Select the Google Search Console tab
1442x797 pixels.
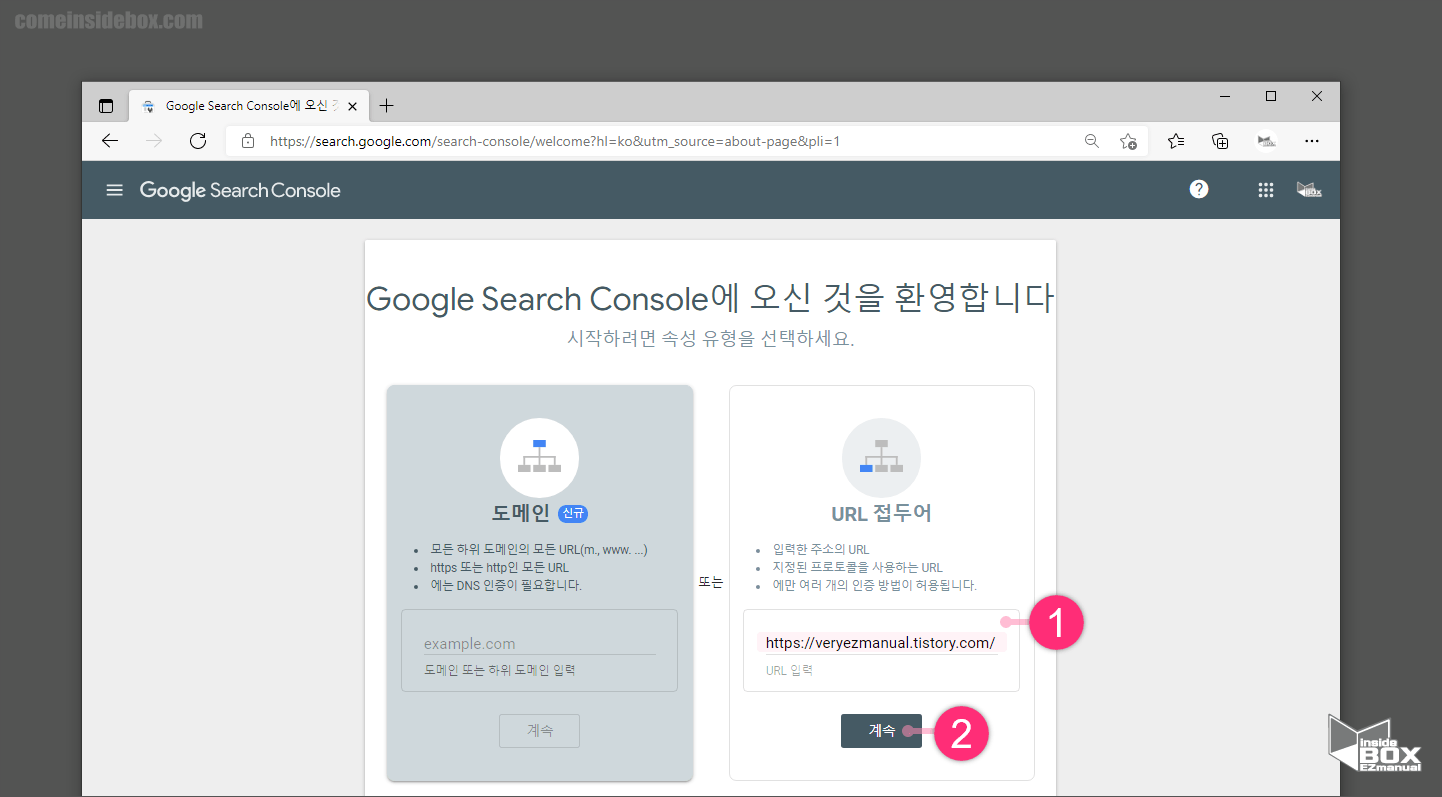tap(250, 105)
